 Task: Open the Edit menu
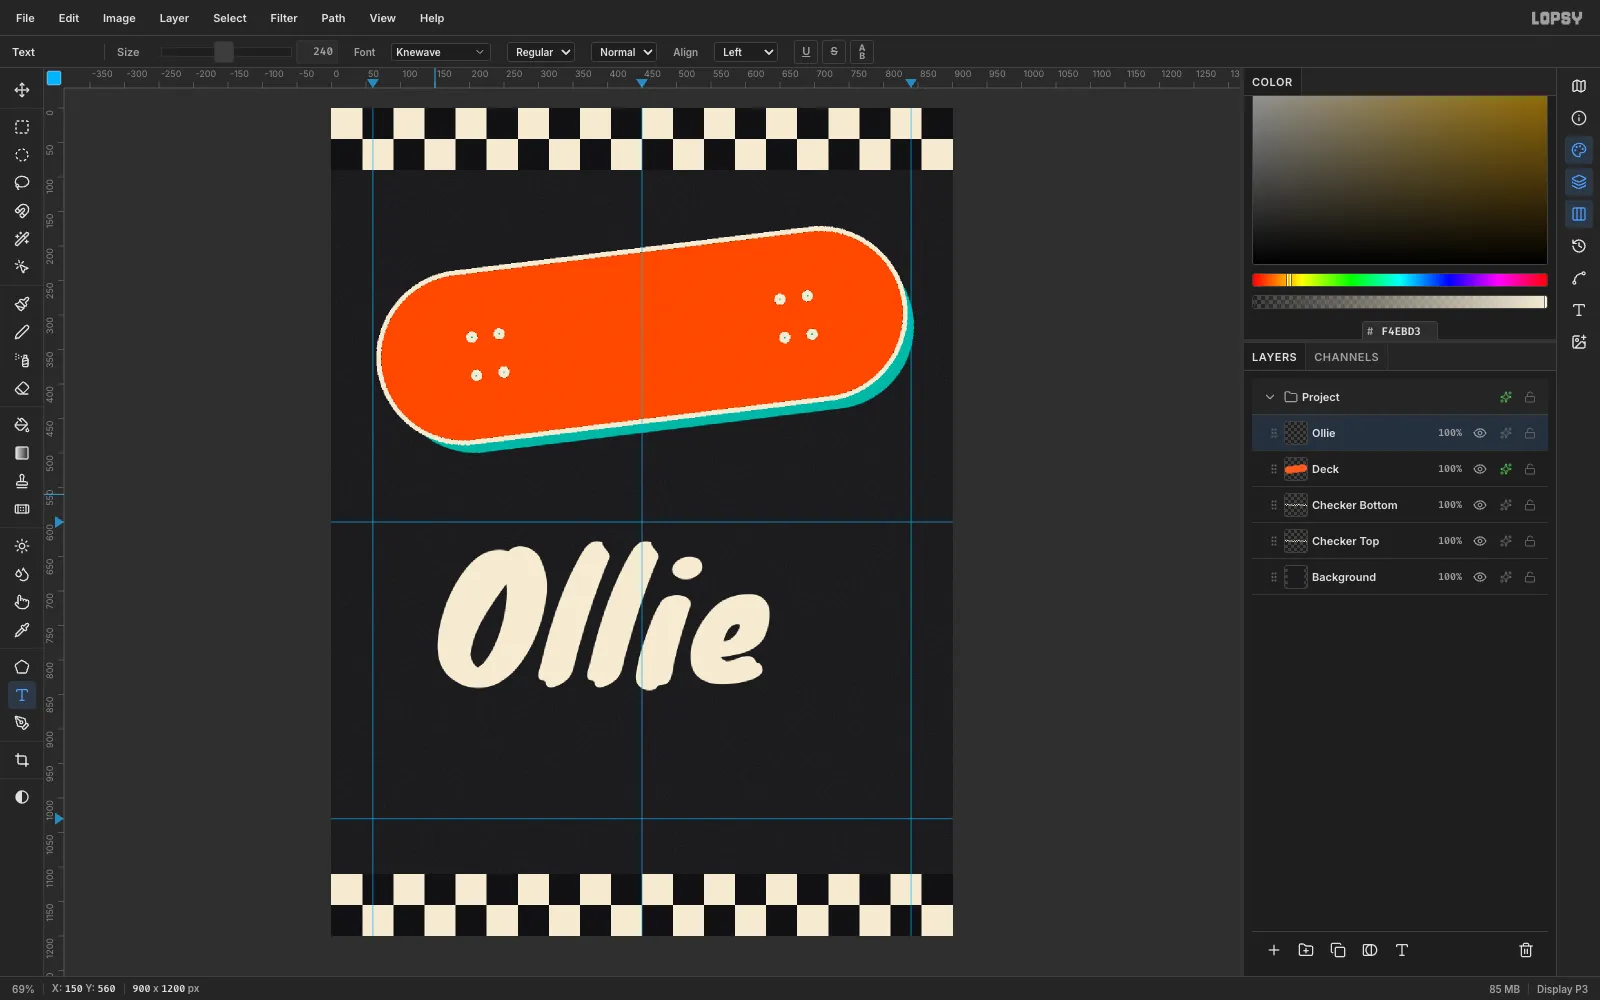pyautogui.click(x=69, y=18)
